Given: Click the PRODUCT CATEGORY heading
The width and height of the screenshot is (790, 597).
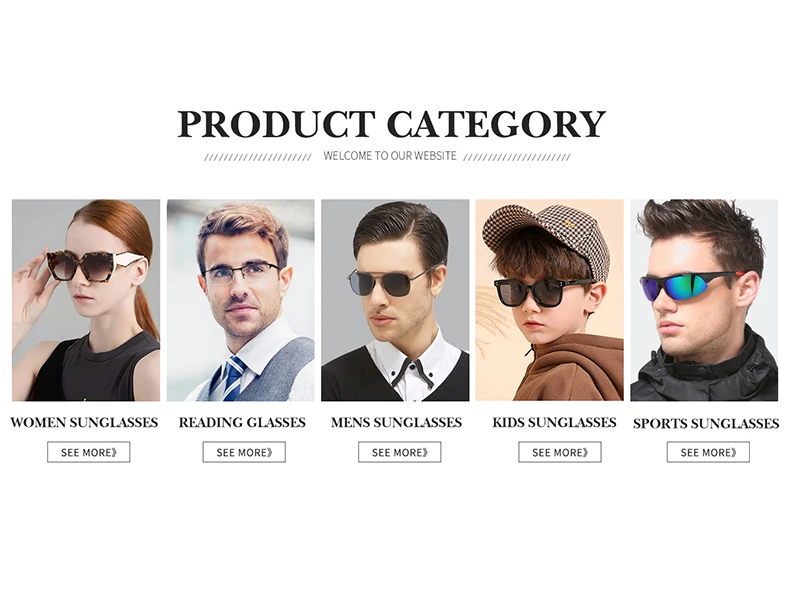Looking at the screenshot, I should (391, 124).
